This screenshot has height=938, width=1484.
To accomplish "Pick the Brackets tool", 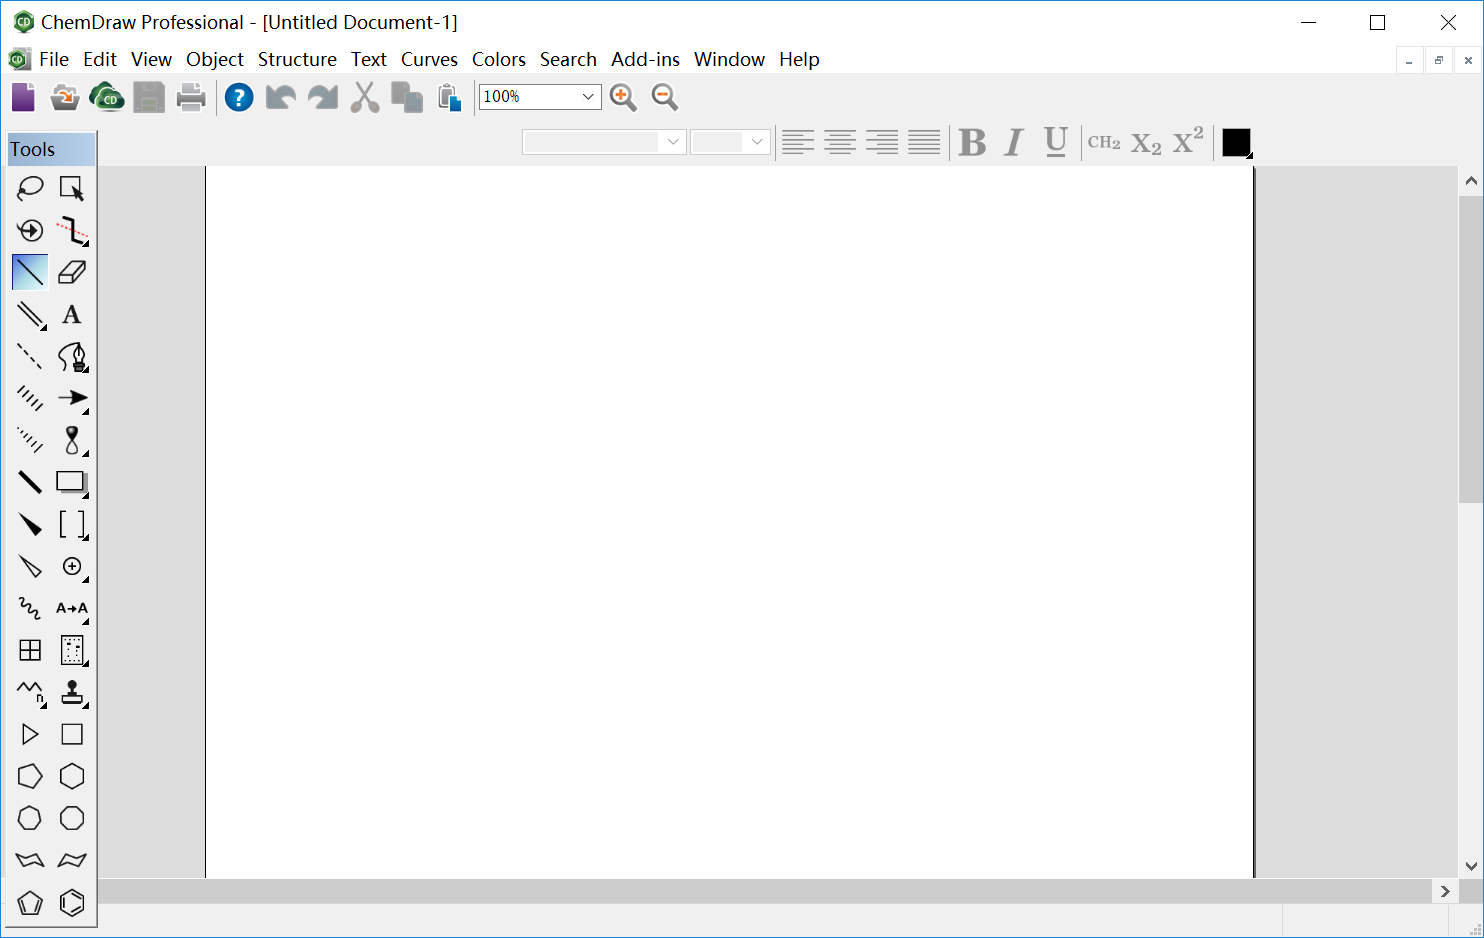I will click(x=72, y=524).
